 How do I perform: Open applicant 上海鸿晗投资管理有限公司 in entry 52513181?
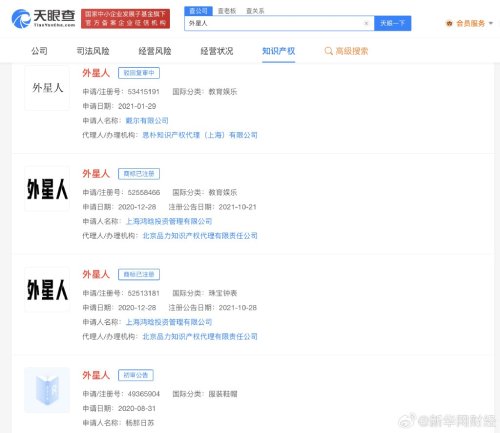pyautogui.click(x=169, y=322)
